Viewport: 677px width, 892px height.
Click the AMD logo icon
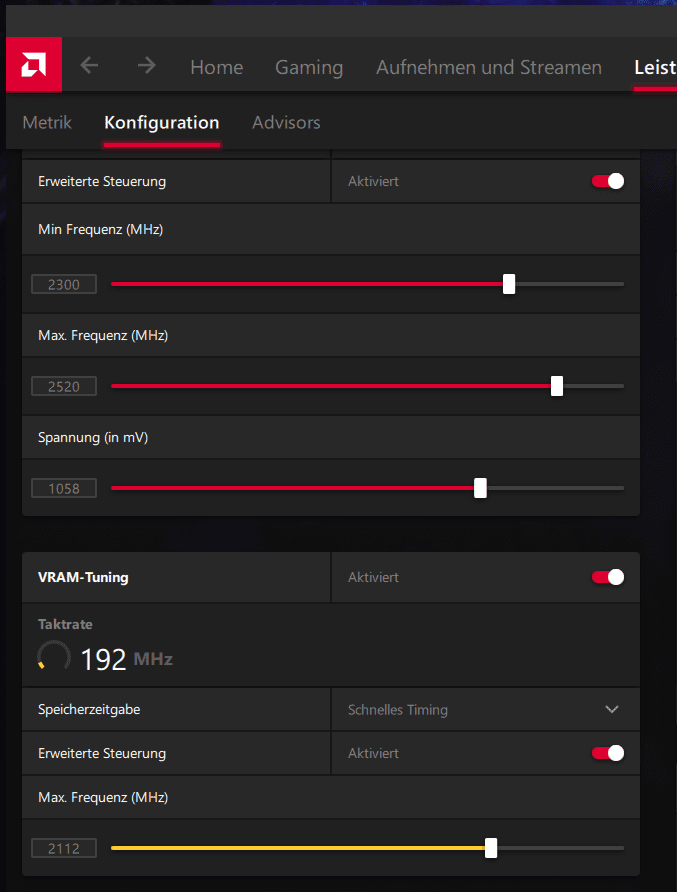tap(33, 65)
